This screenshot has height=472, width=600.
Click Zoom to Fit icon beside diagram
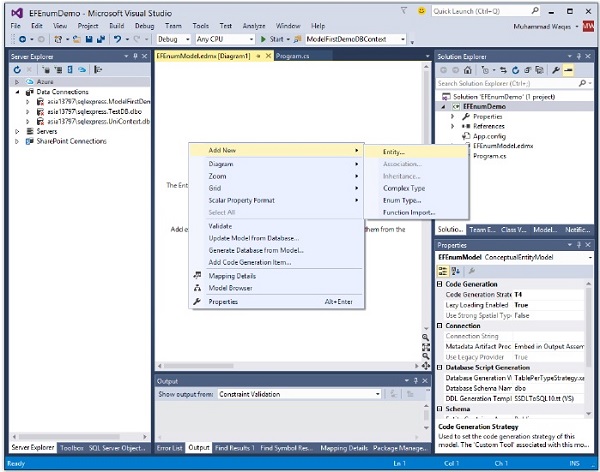pyautogui.click(x=426, y=347)
